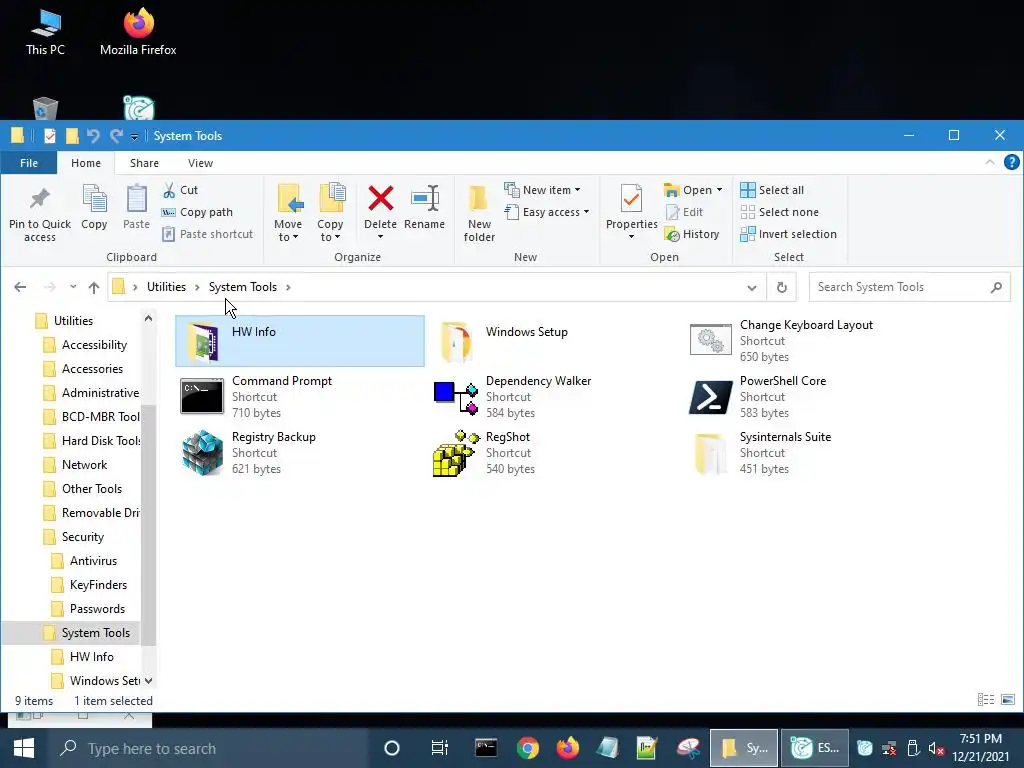Click the Search System Tools field
Viewport: 1024px width, 768px height.
tap(909, 287)
